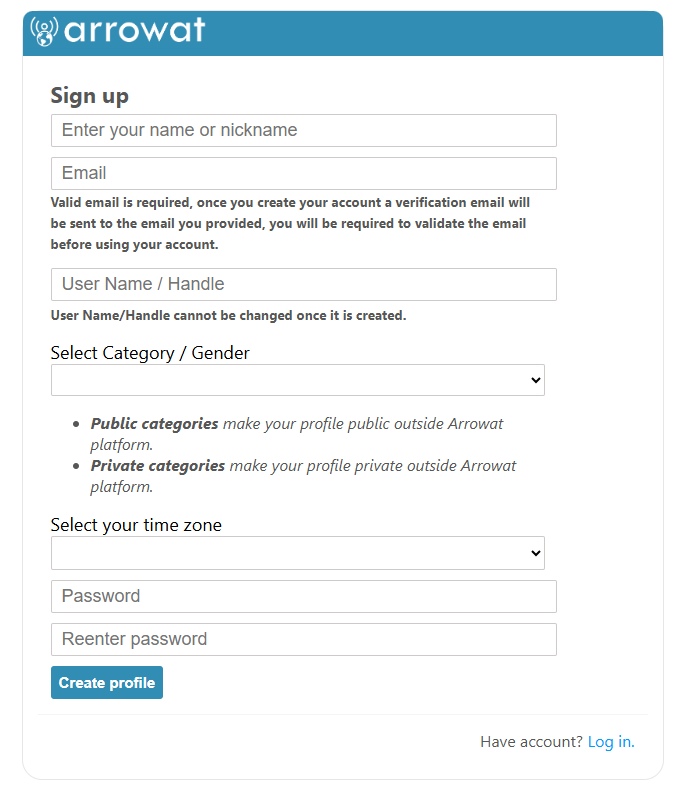Click the arrowat wordmark in the header
The height and width of the screenshot is (788, 682).
(135, 30)
